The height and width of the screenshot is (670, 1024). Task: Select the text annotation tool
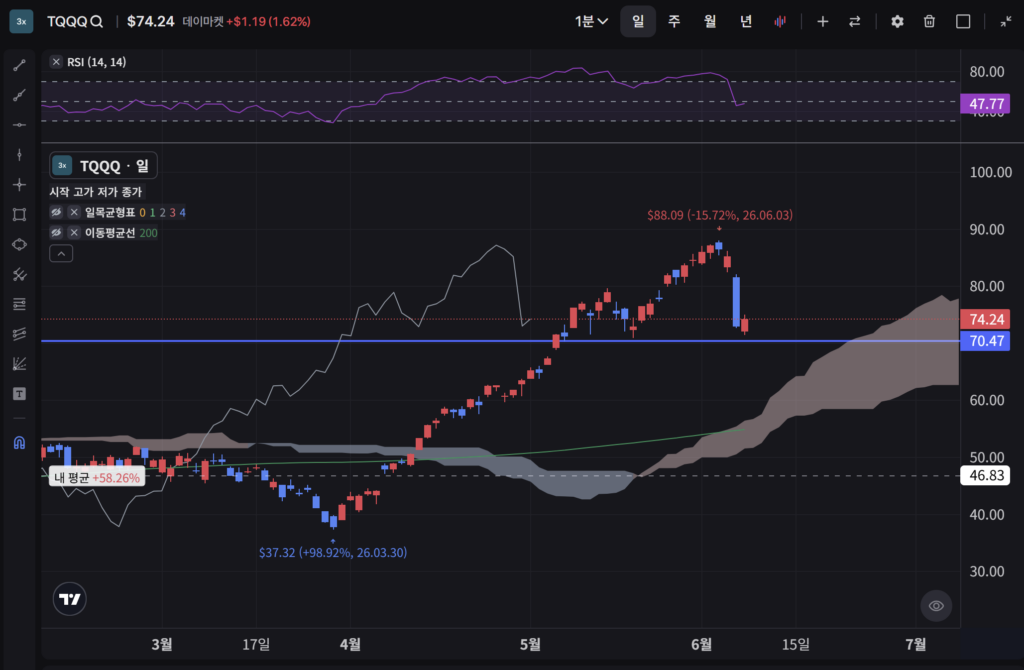pos(20,394)
